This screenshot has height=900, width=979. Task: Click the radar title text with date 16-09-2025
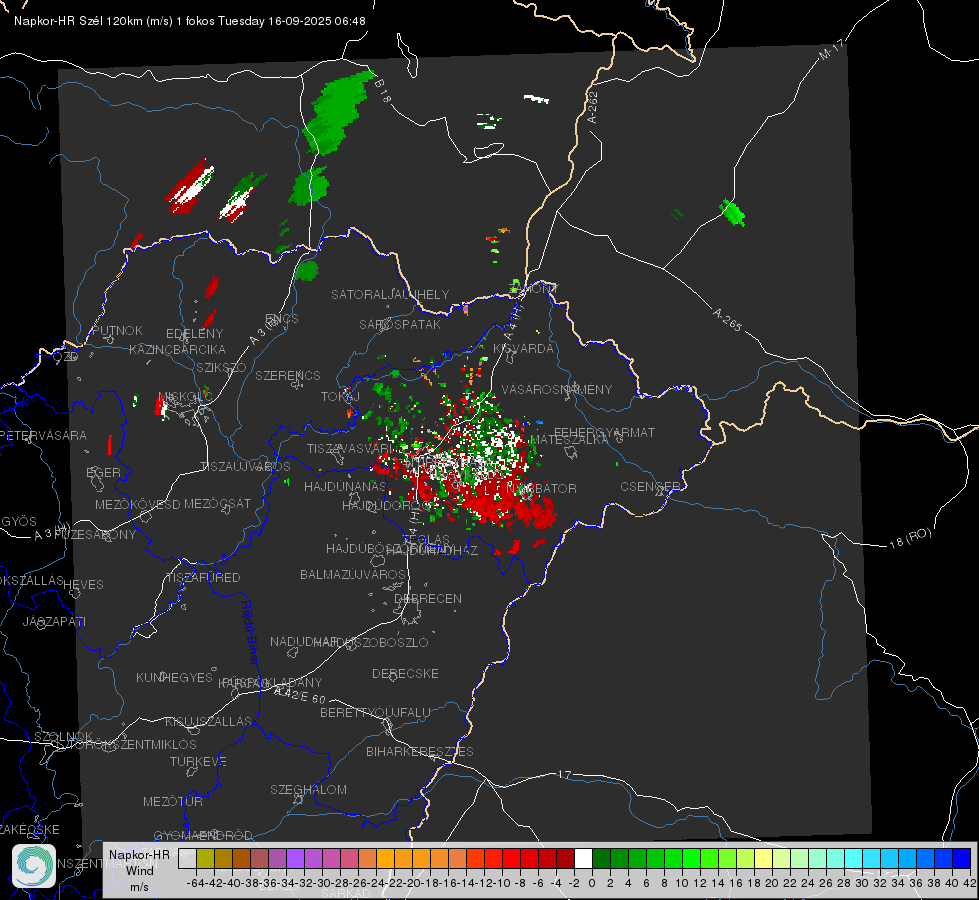click(190, 21)
